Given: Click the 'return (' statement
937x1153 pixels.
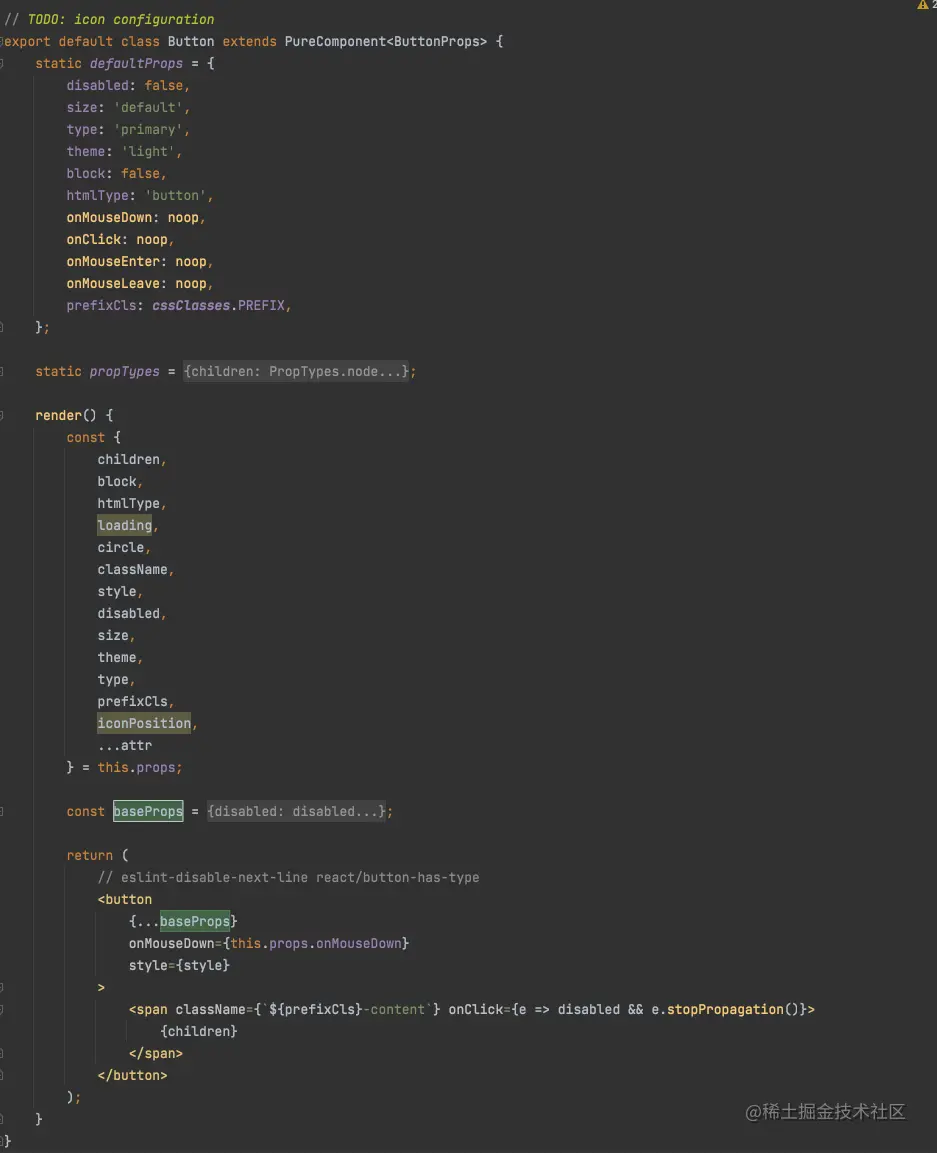Looking at the screenshot, I should pyautogui.click(x=97, y=855).
